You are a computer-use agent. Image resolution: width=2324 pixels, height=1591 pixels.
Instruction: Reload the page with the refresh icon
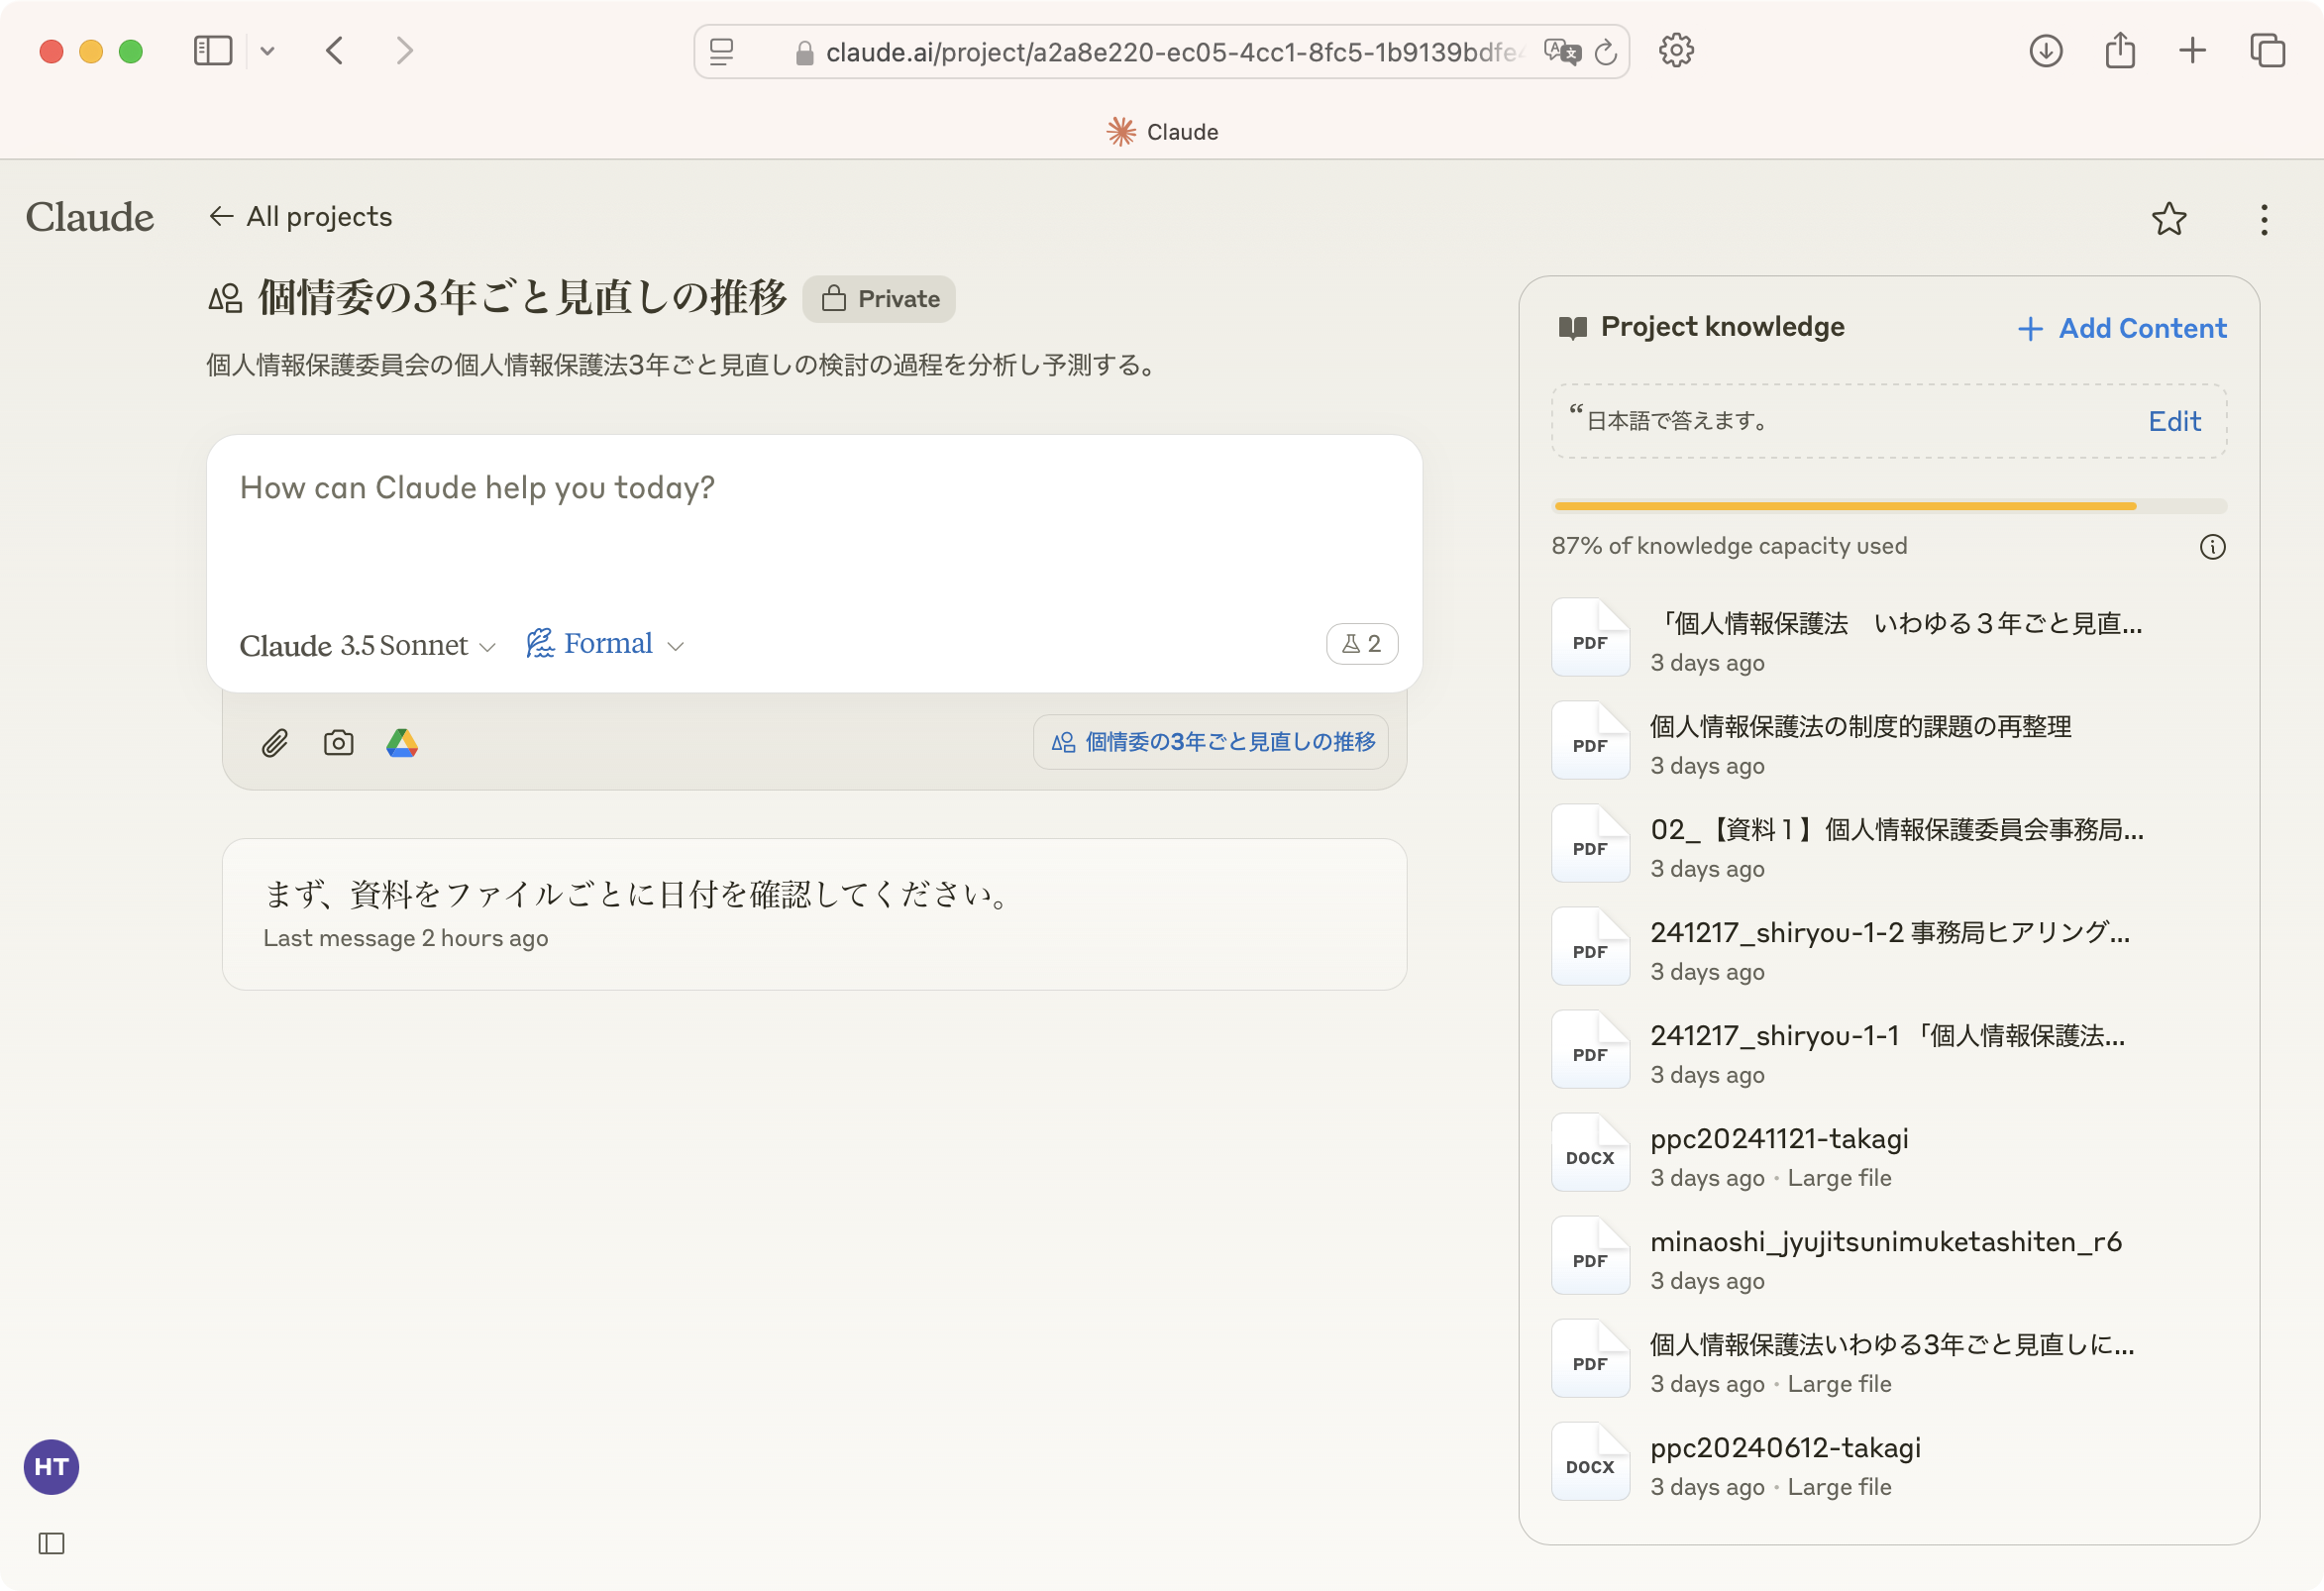(x=1605, y=52)
